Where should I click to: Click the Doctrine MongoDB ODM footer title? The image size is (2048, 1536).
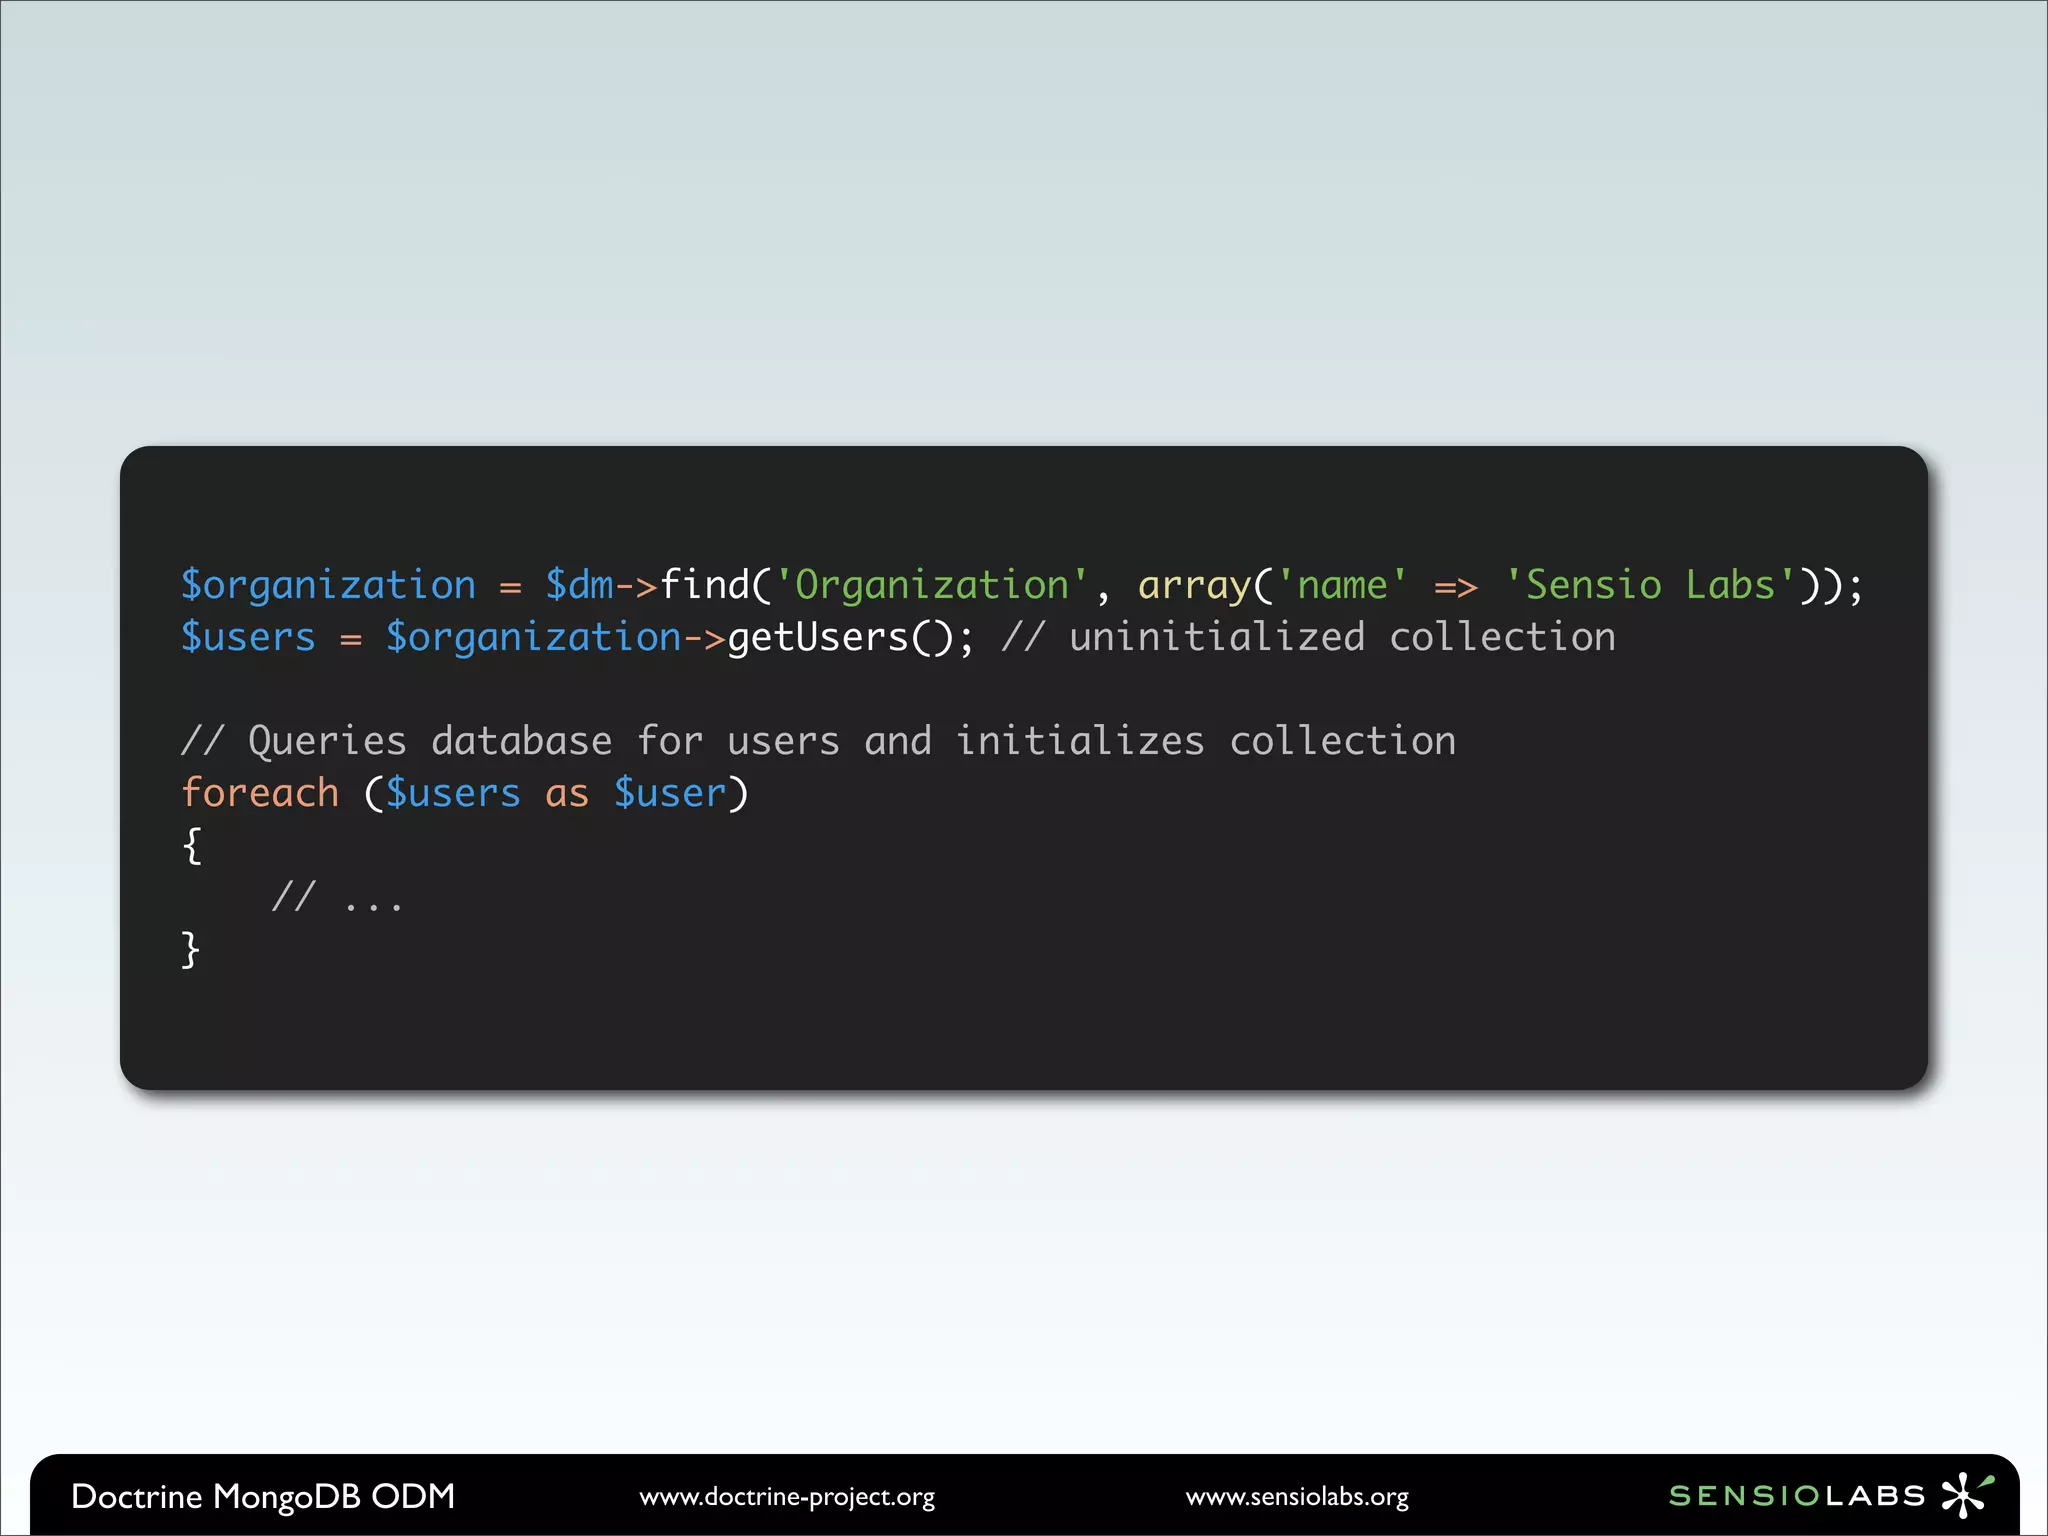coord(263,1496)
